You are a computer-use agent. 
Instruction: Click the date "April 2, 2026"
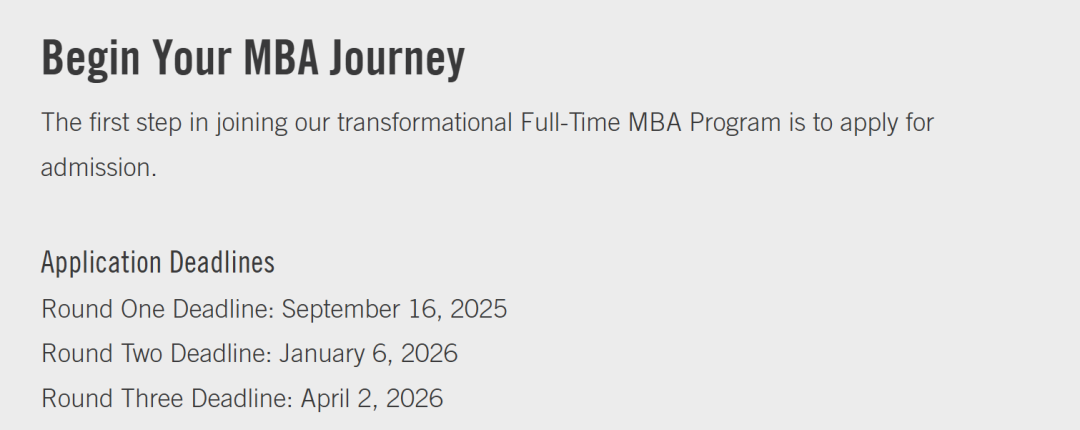coord(372,398)
